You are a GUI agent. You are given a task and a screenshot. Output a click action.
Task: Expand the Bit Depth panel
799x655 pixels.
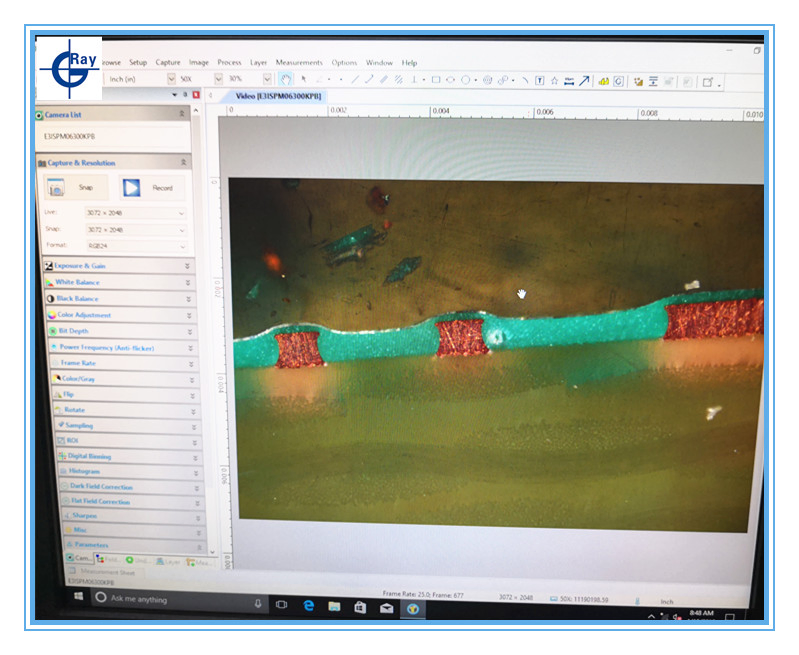click(x=122, y=331)
